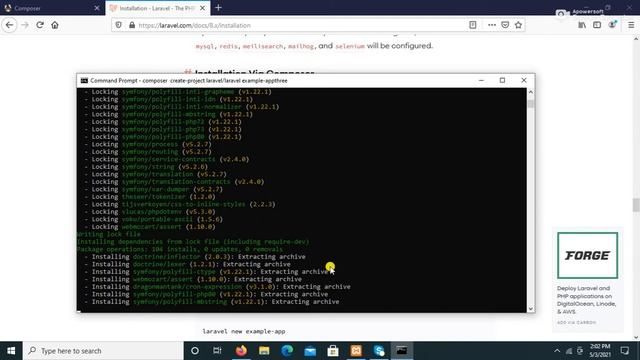The height and width of the screenshot is (360, 640).
Task: Click the 'selenium' code word on page
Action: (350, 47)
